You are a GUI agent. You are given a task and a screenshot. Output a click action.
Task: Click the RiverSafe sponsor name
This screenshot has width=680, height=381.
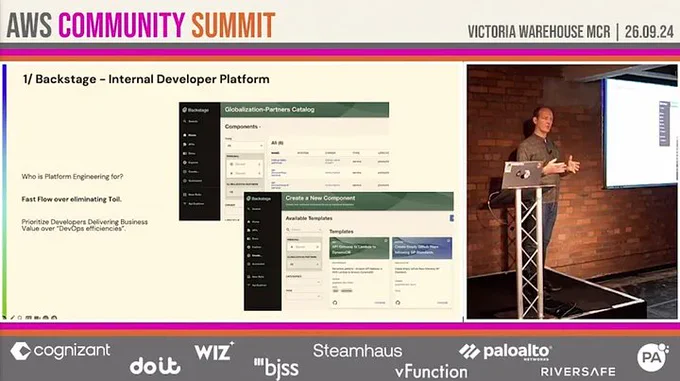pos(578,372)
